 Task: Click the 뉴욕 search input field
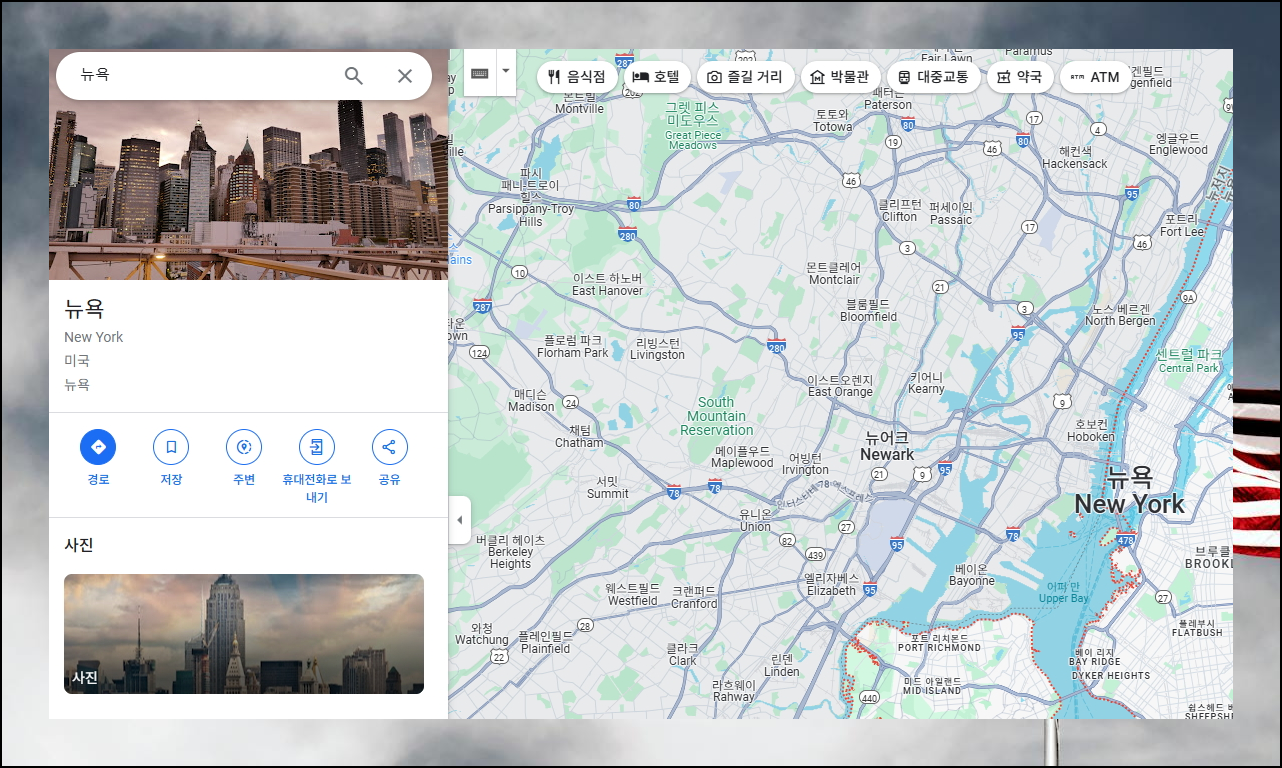pos(200,75)
